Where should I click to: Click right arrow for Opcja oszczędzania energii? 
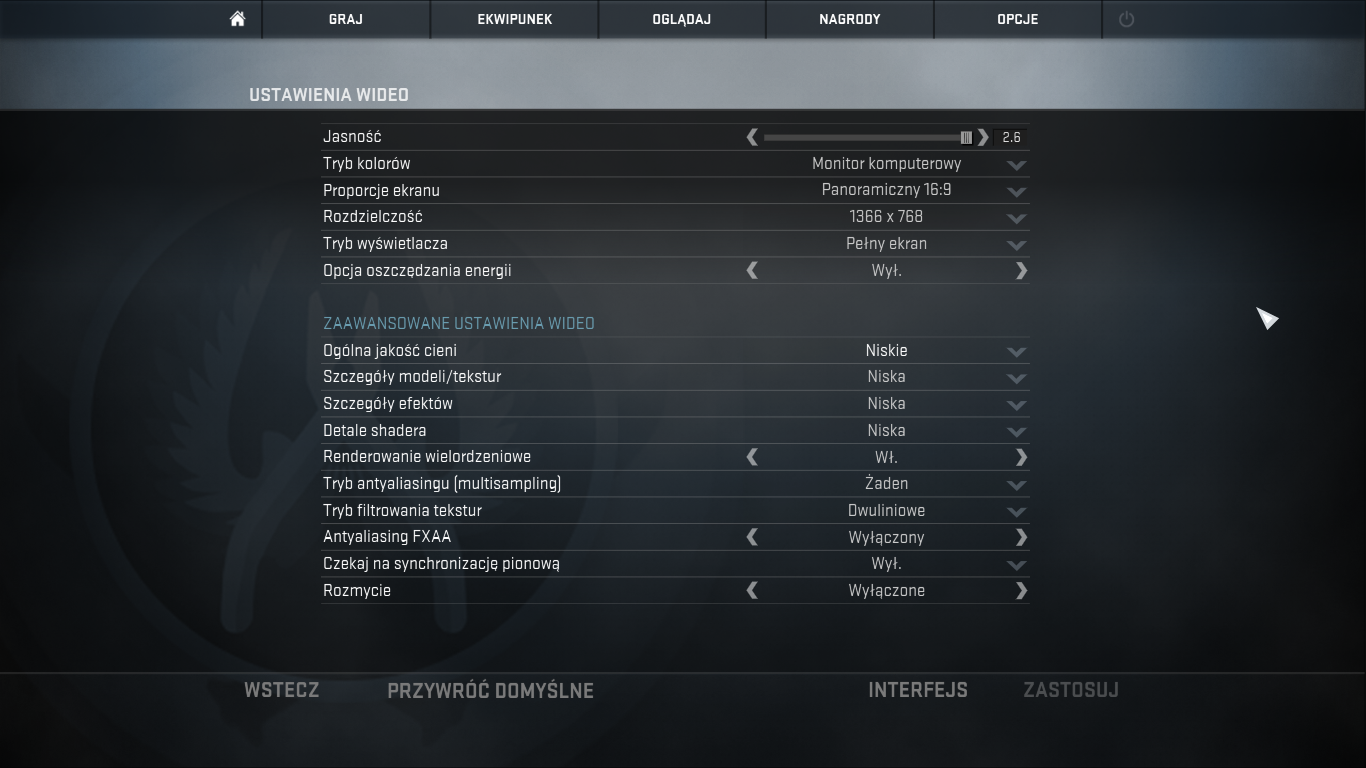1021,270
